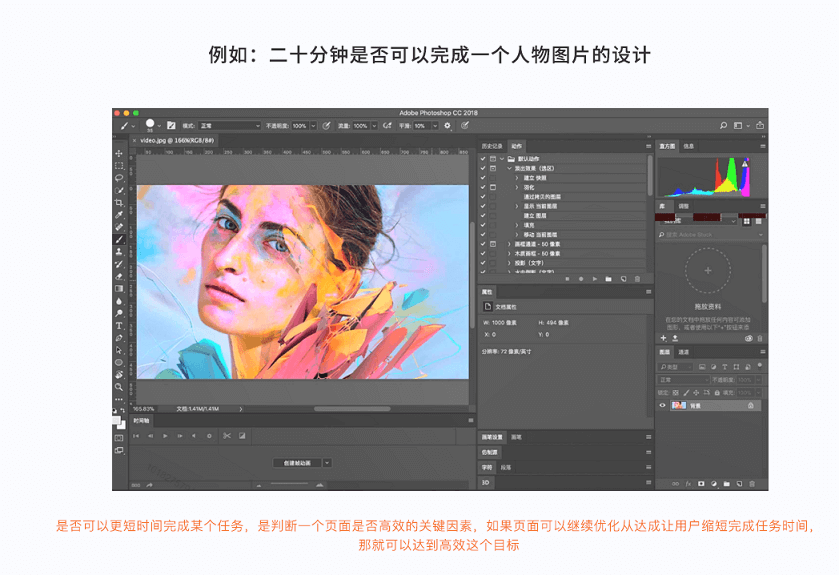Switch to the 调整 tab

(683, 206)
